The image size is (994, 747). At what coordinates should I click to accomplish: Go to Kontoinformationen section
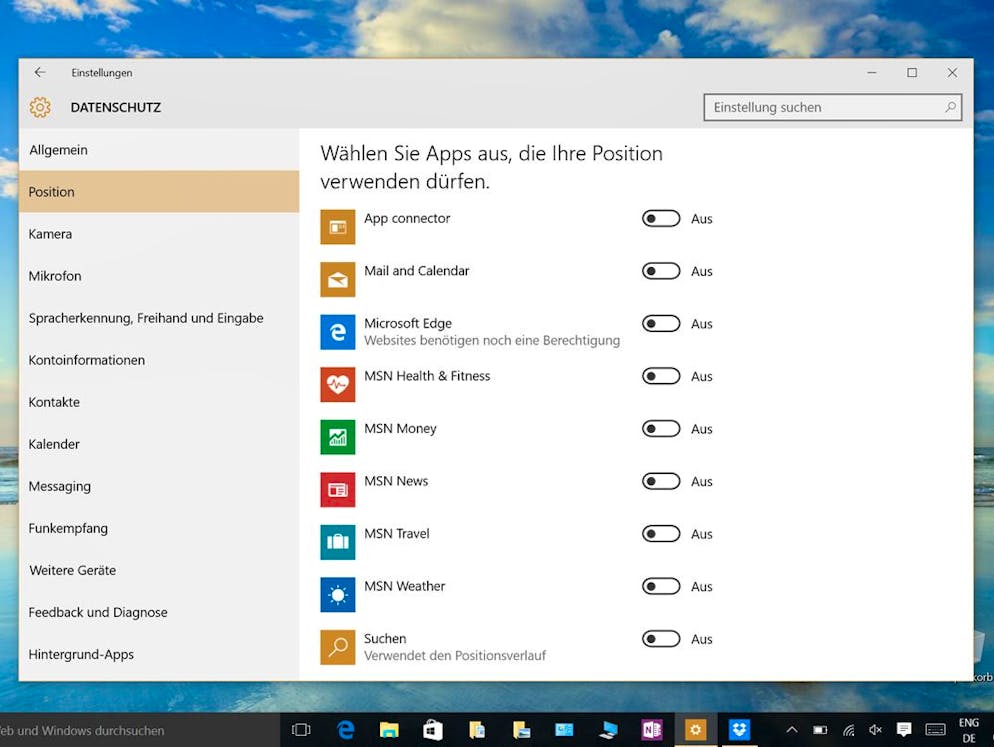pyautogui.click(x=159, y=360)
